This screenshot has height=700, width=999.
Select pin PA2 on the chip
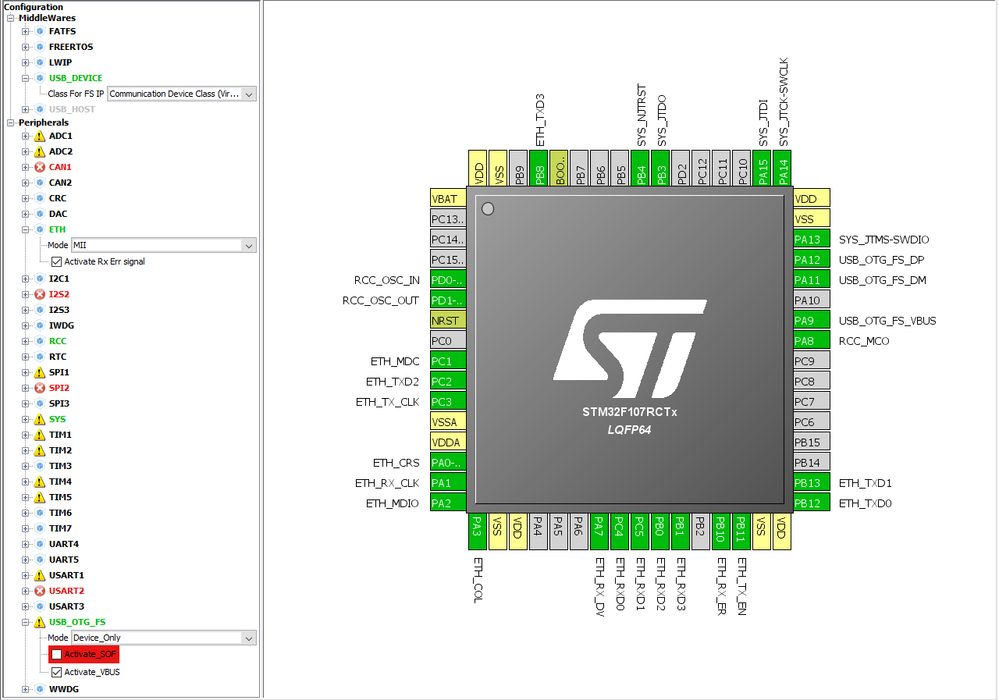448,503
